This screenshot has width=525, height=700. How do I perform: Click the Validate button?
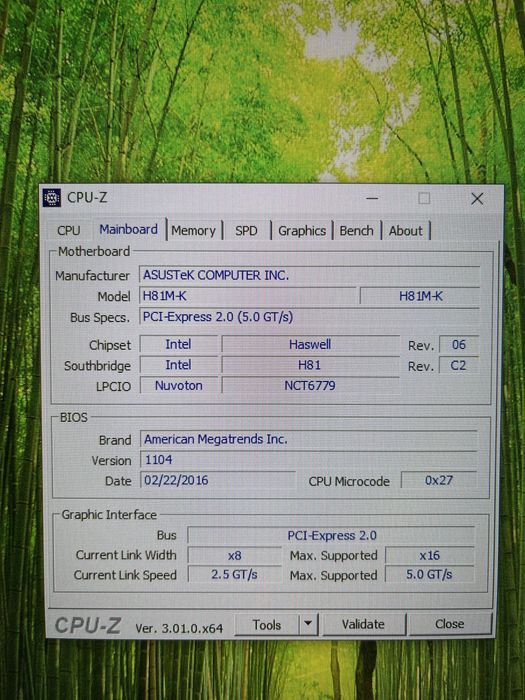pos(363,624)
